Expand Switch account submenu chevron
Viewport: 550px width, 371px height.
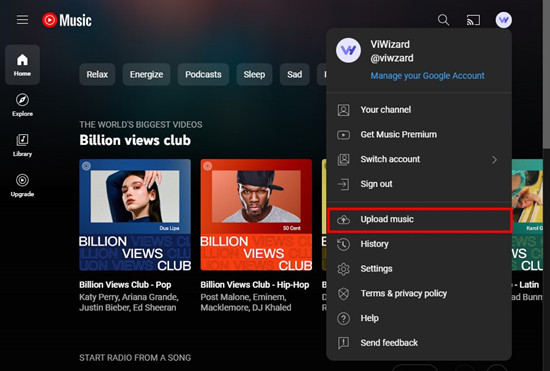[494, 160]
